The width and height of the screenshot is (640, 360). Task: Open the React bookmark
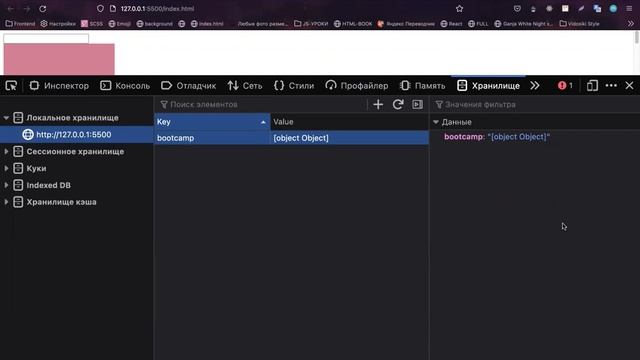coord(451,24)
